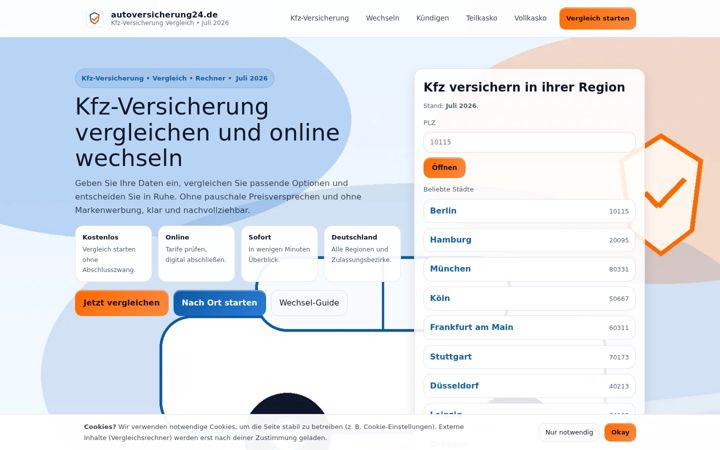720x450 pixels.
Task: Open autoversicherung24.de site title link
Action: coord(164,15)
